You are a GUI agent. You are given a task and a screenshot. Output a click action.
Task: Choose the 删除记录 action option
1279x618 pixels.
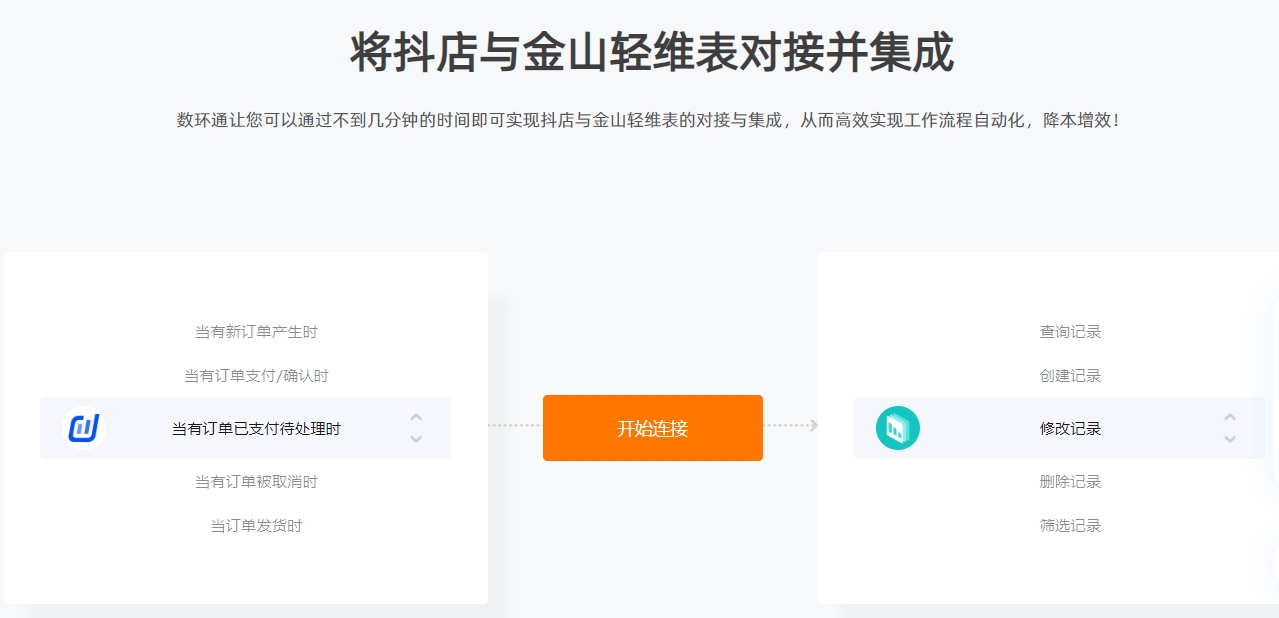click(x=1070, y=482)
